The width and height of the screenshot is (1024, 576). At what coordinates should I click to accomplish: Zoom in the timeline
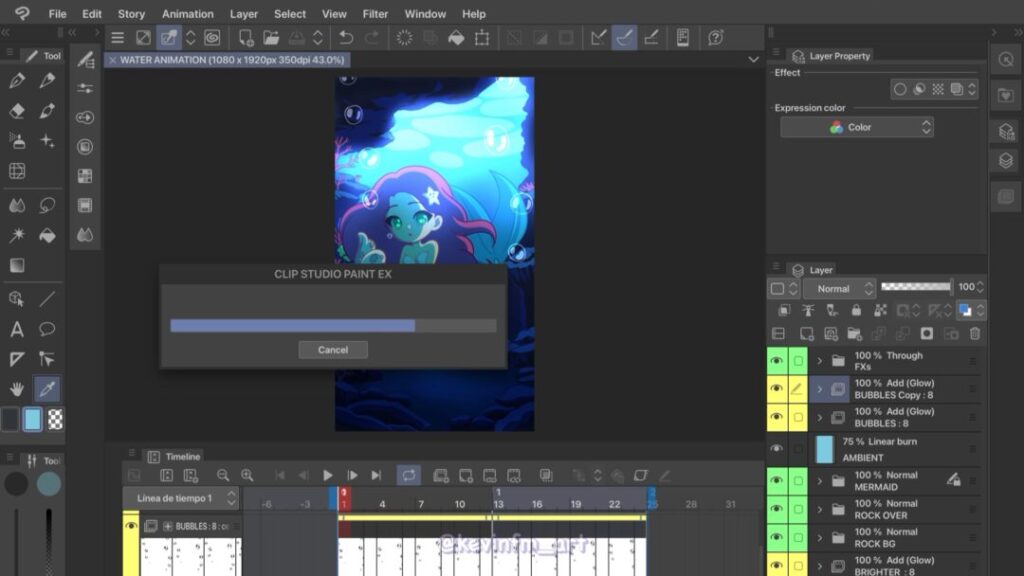point(247,475)
